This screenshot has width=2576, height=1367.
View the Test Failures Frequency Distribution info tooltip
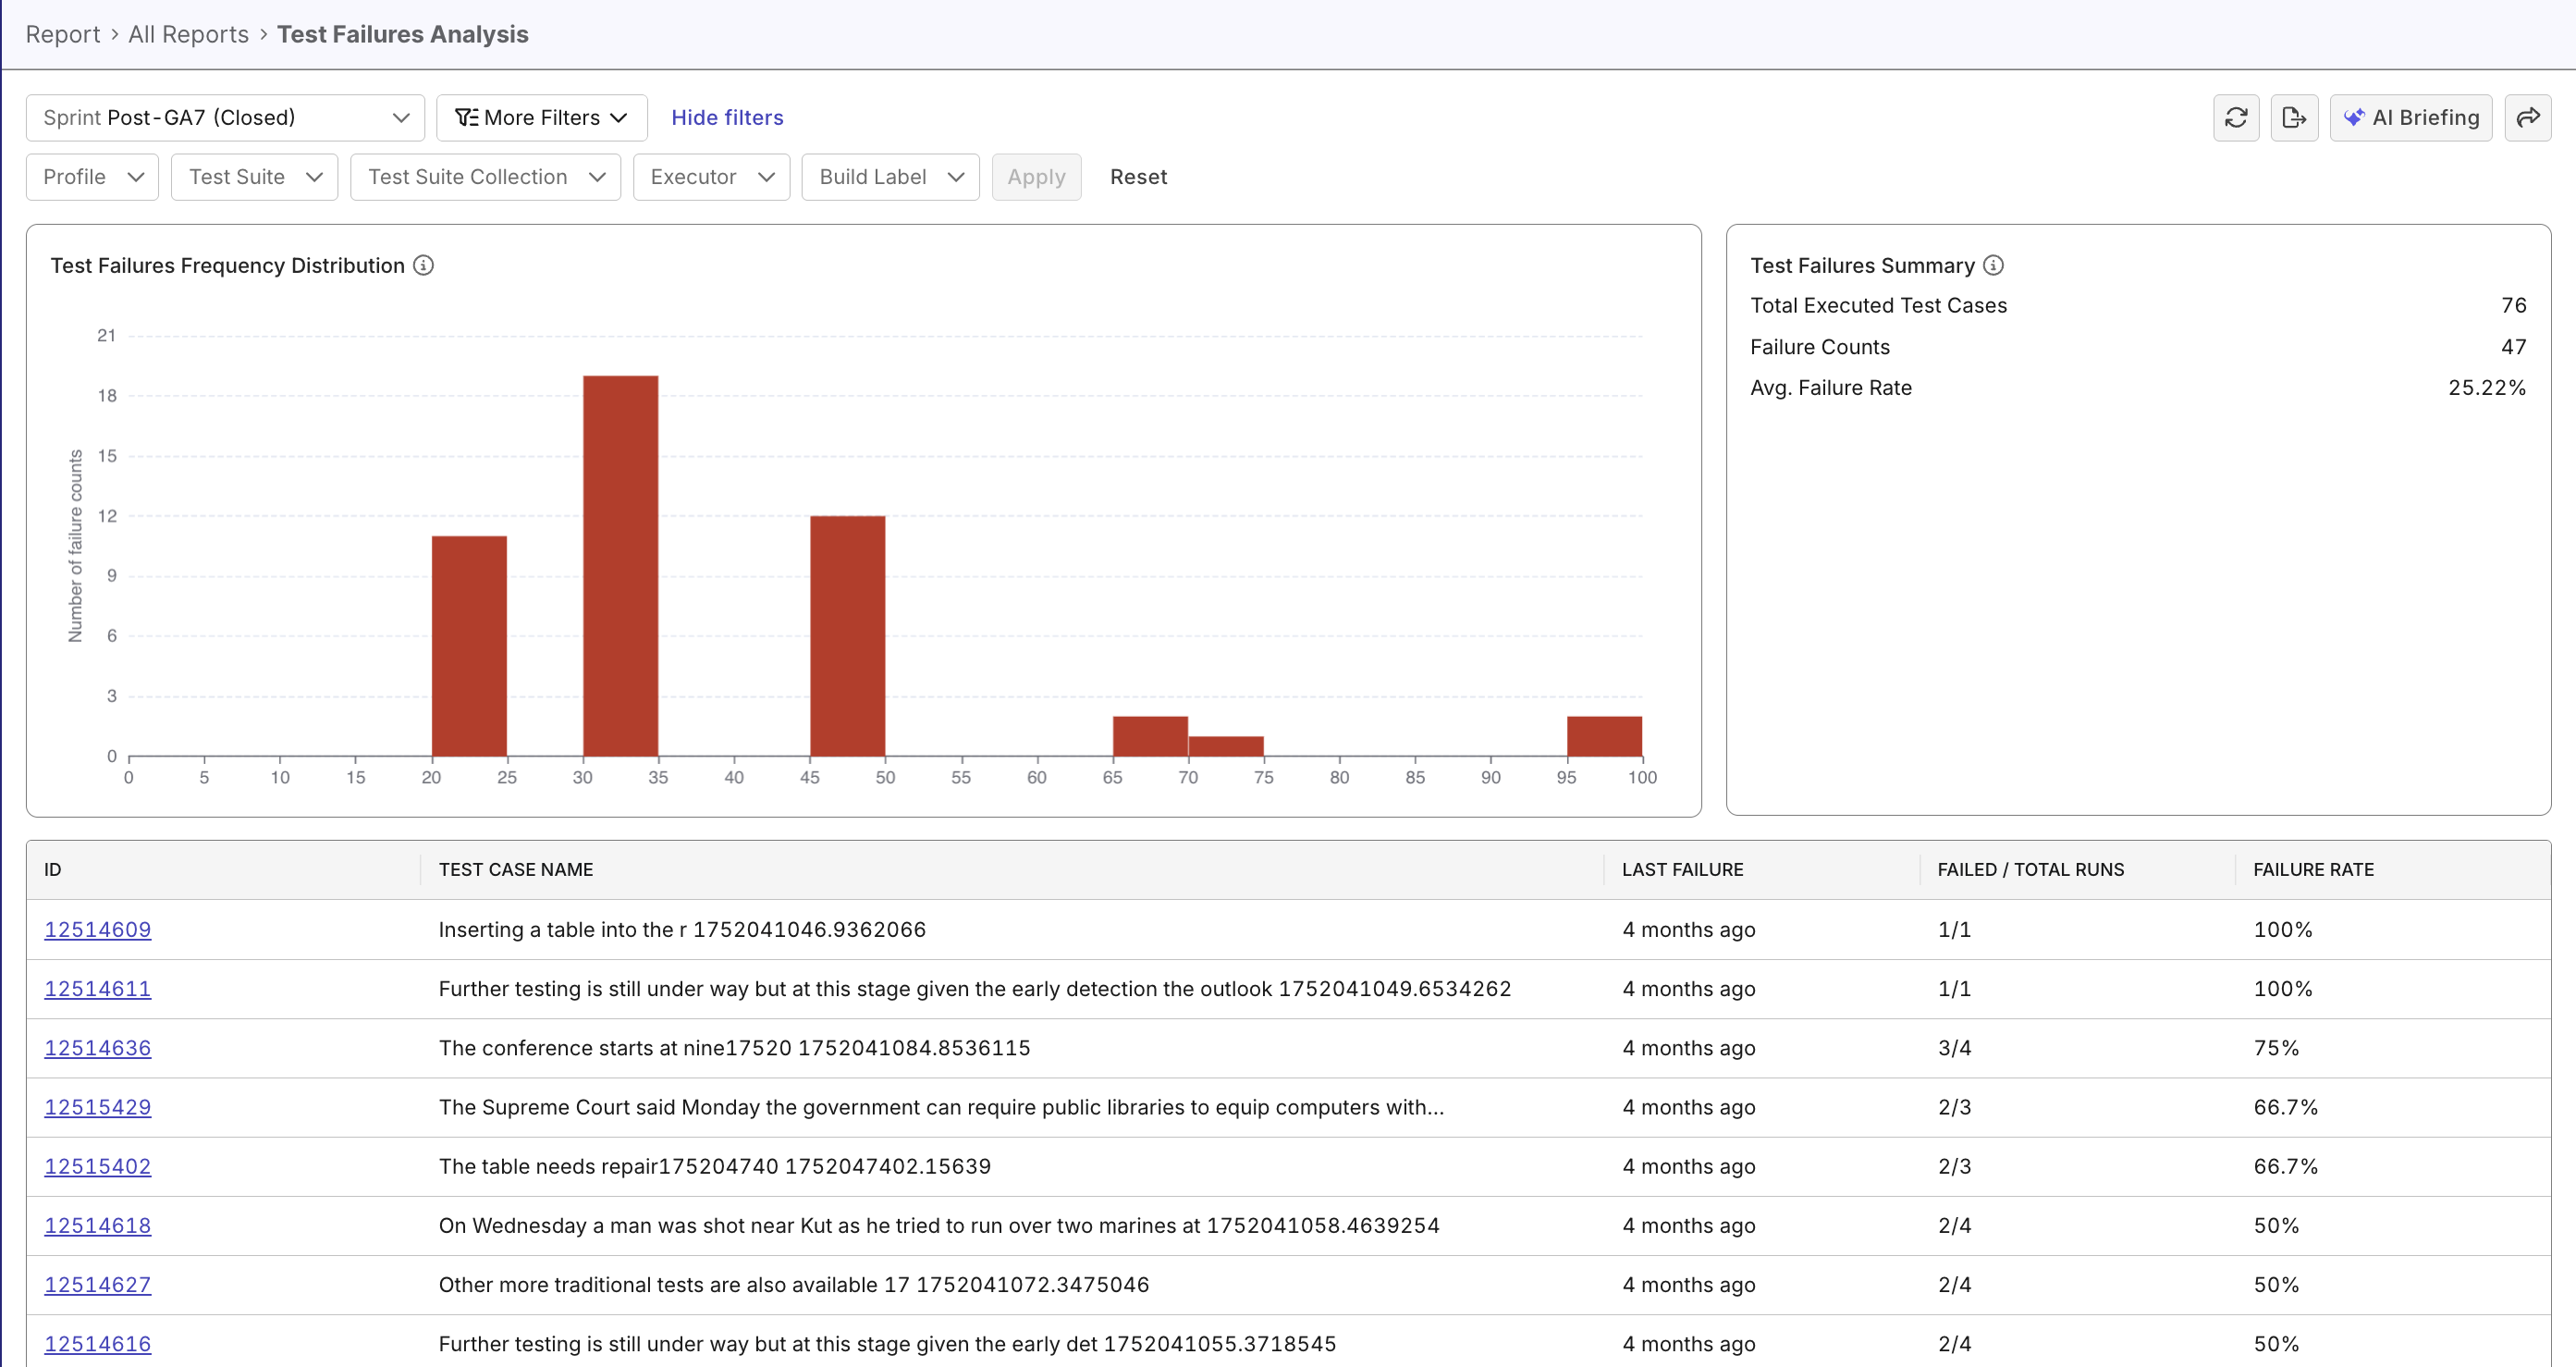tap(424, 265)
